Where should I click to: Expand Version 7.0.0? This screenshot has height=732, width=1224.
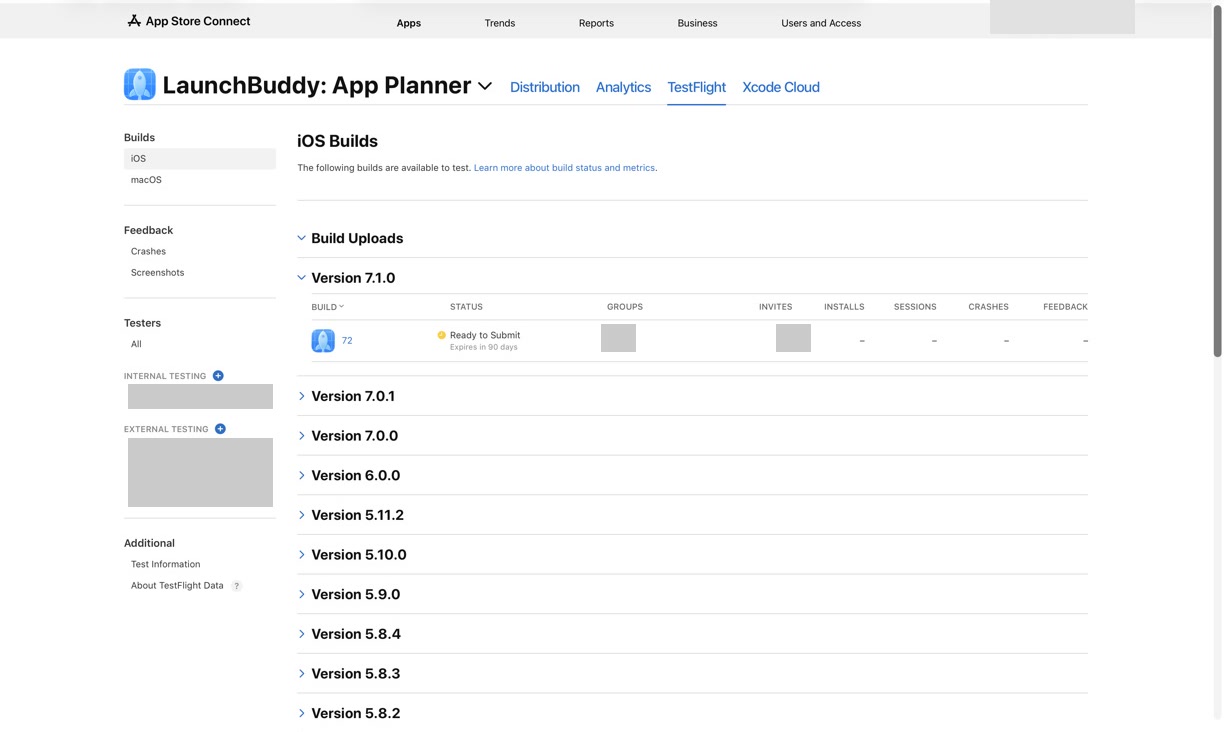click(x=301, y=436)
